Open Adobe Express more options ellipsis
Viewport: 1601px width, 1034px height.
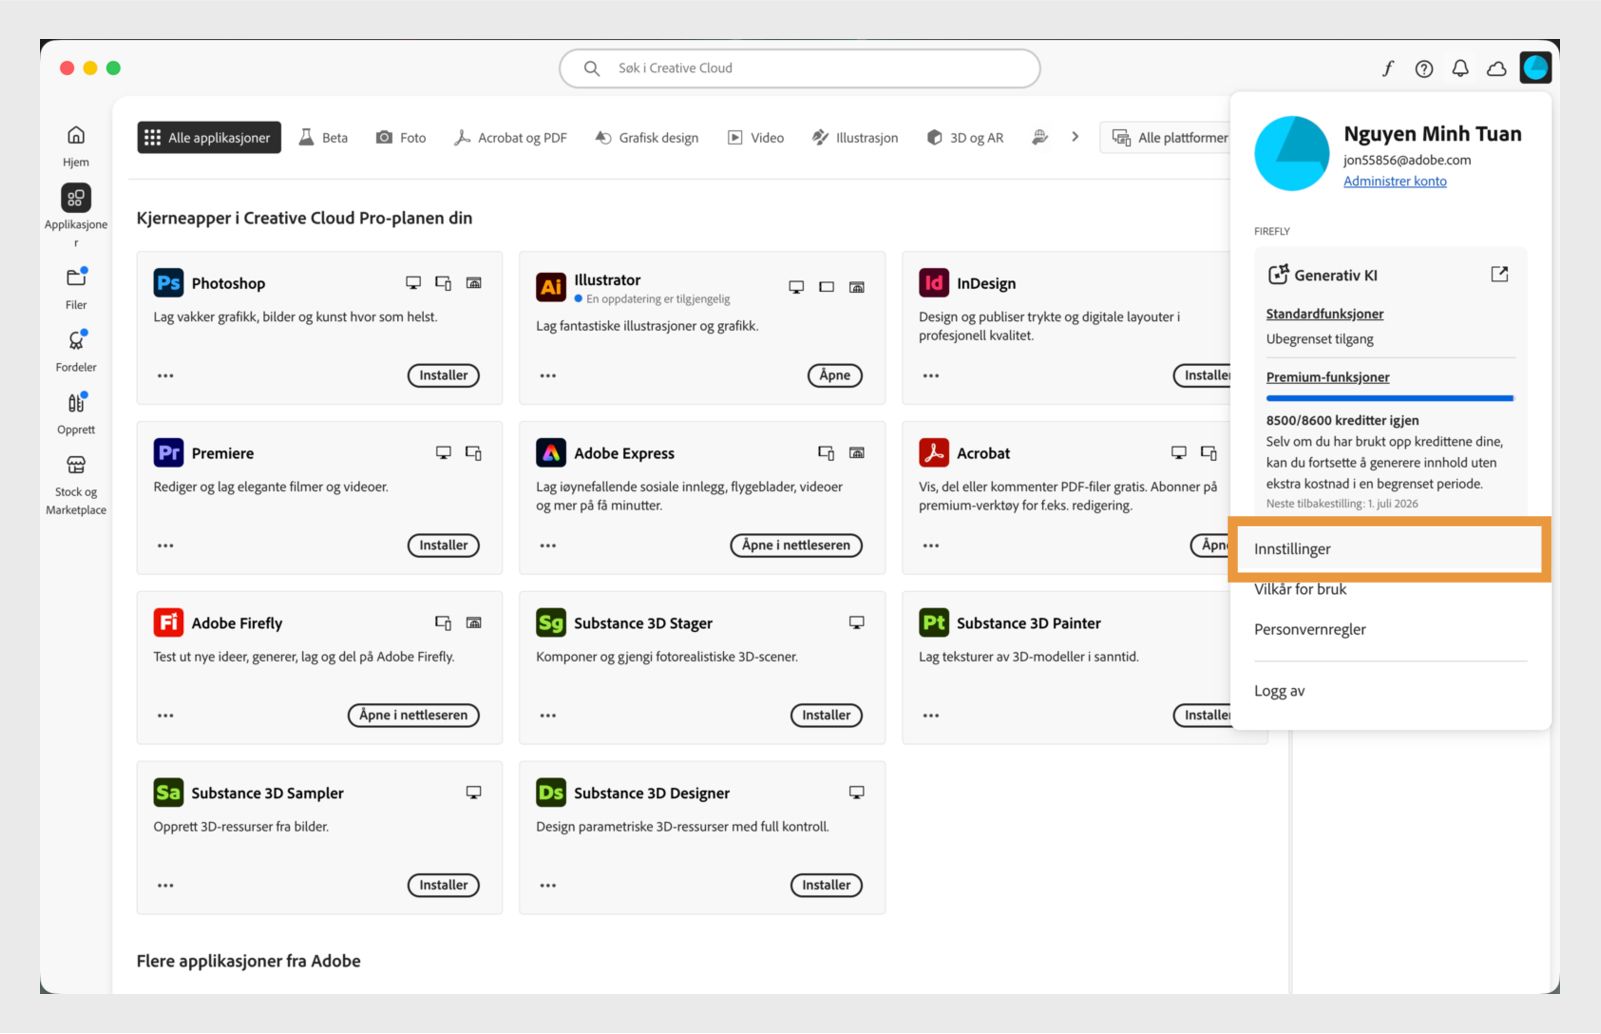(548, 546)
